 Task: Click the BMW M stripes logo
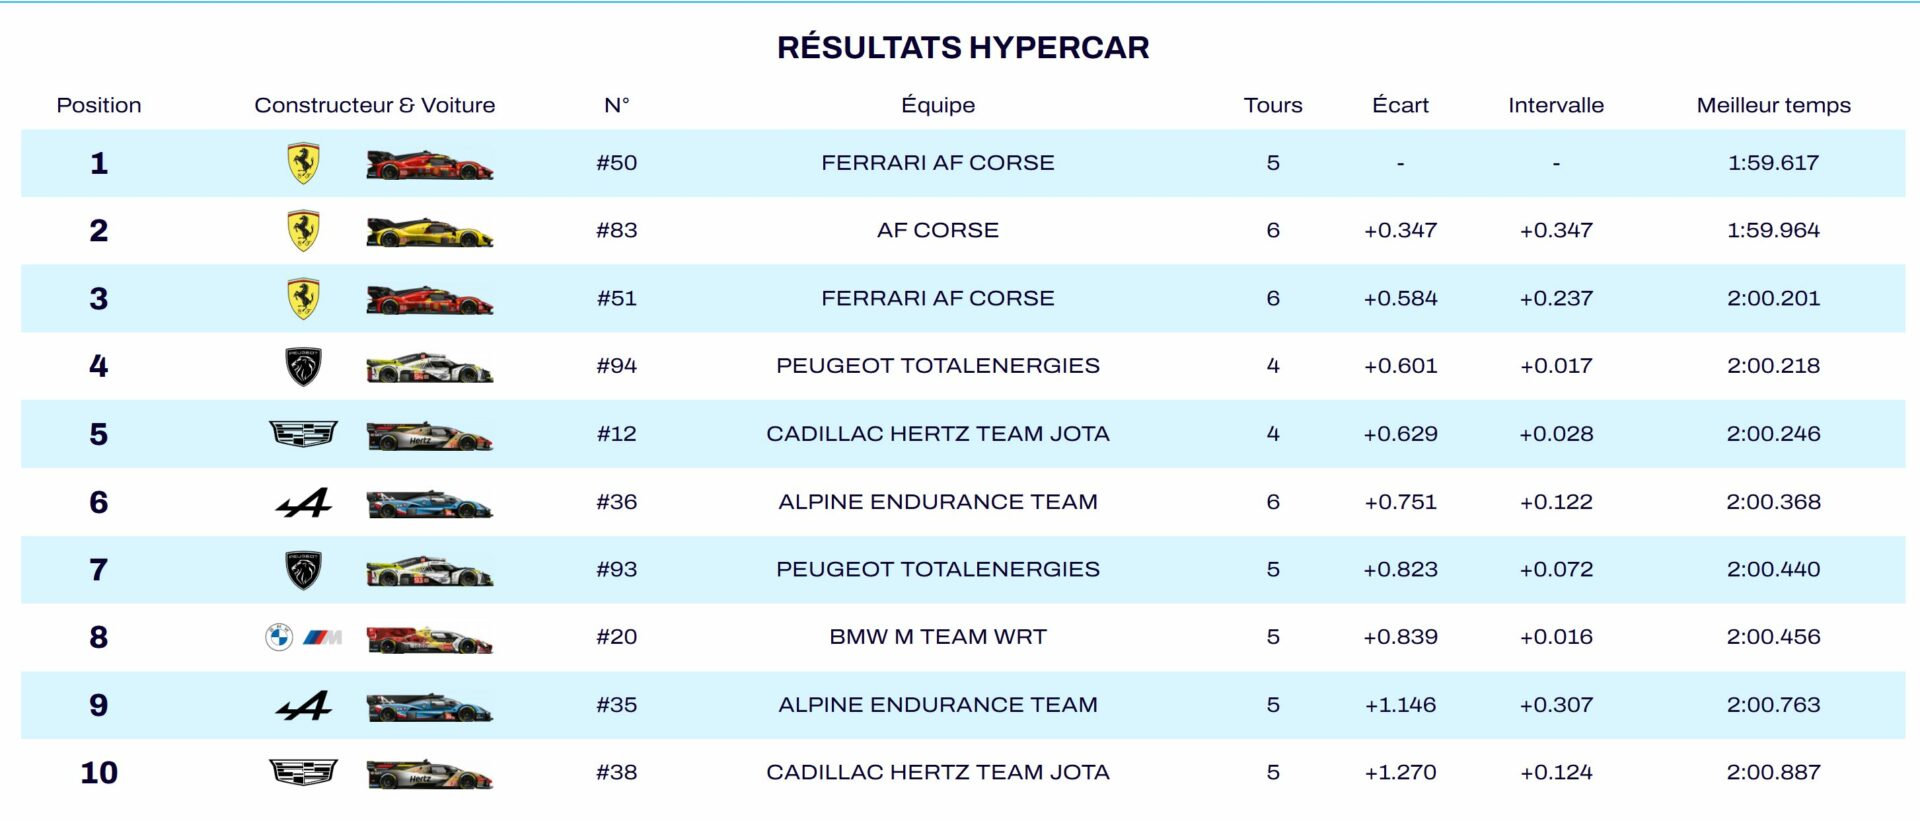[x=322, y=637]
